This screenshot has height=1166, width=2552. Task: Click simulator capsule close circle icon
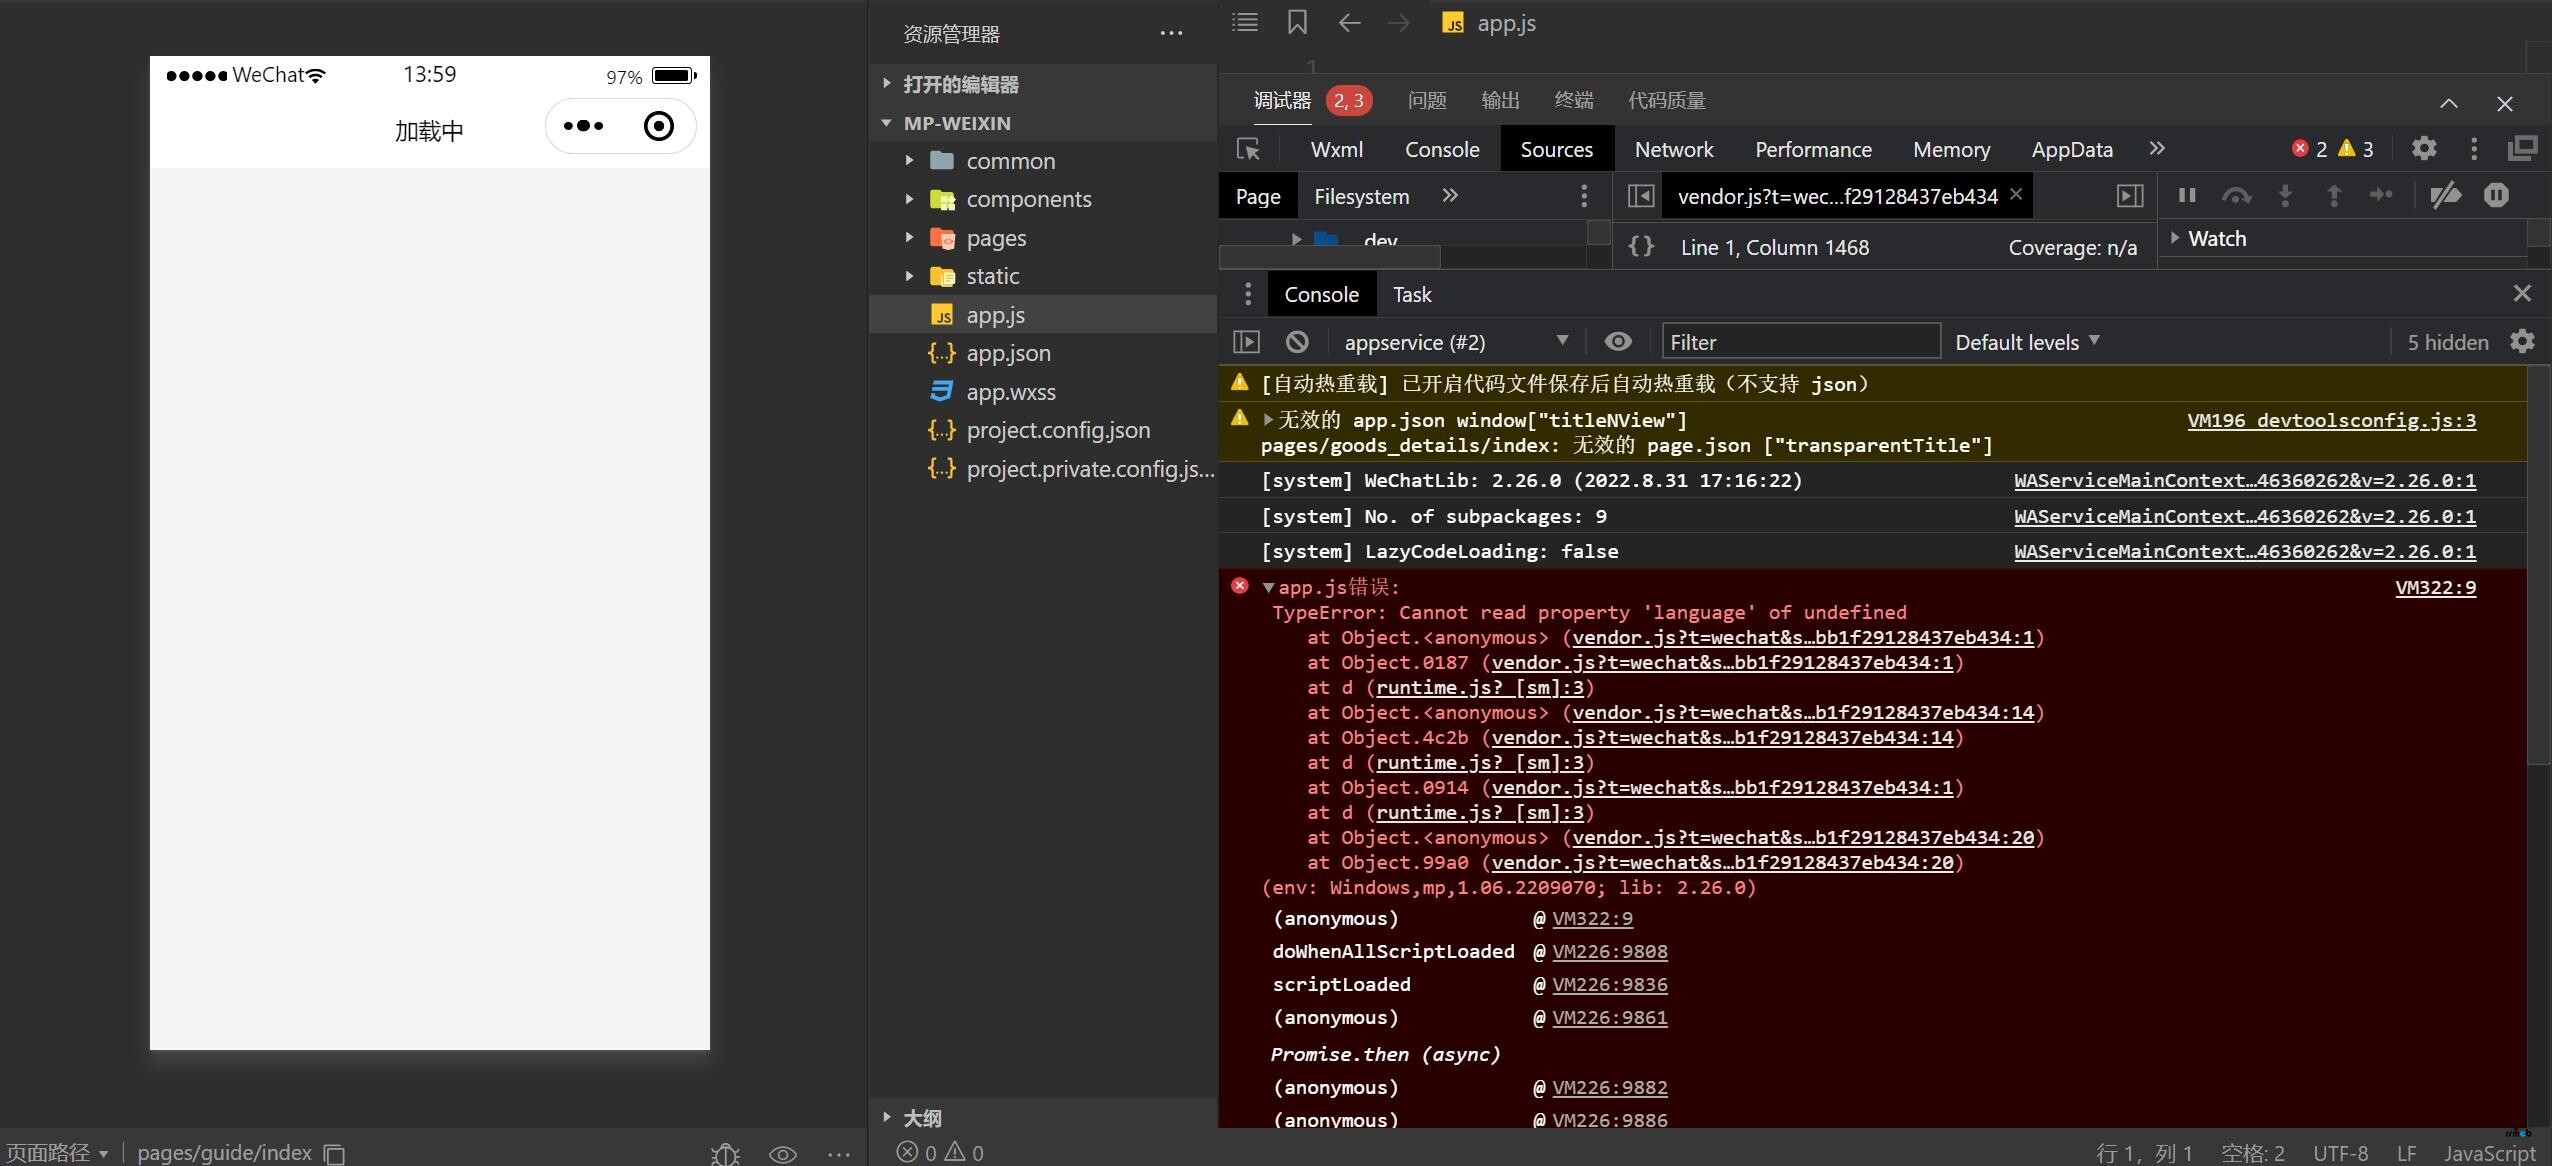[x=658, y=126]
